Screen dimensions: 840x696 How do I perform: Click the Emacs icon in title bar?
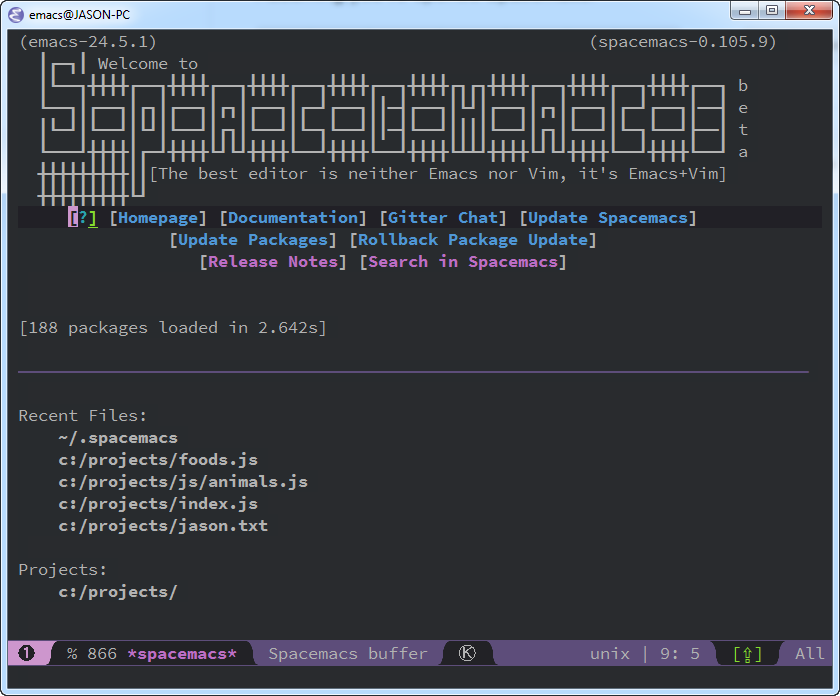[16, 14]
